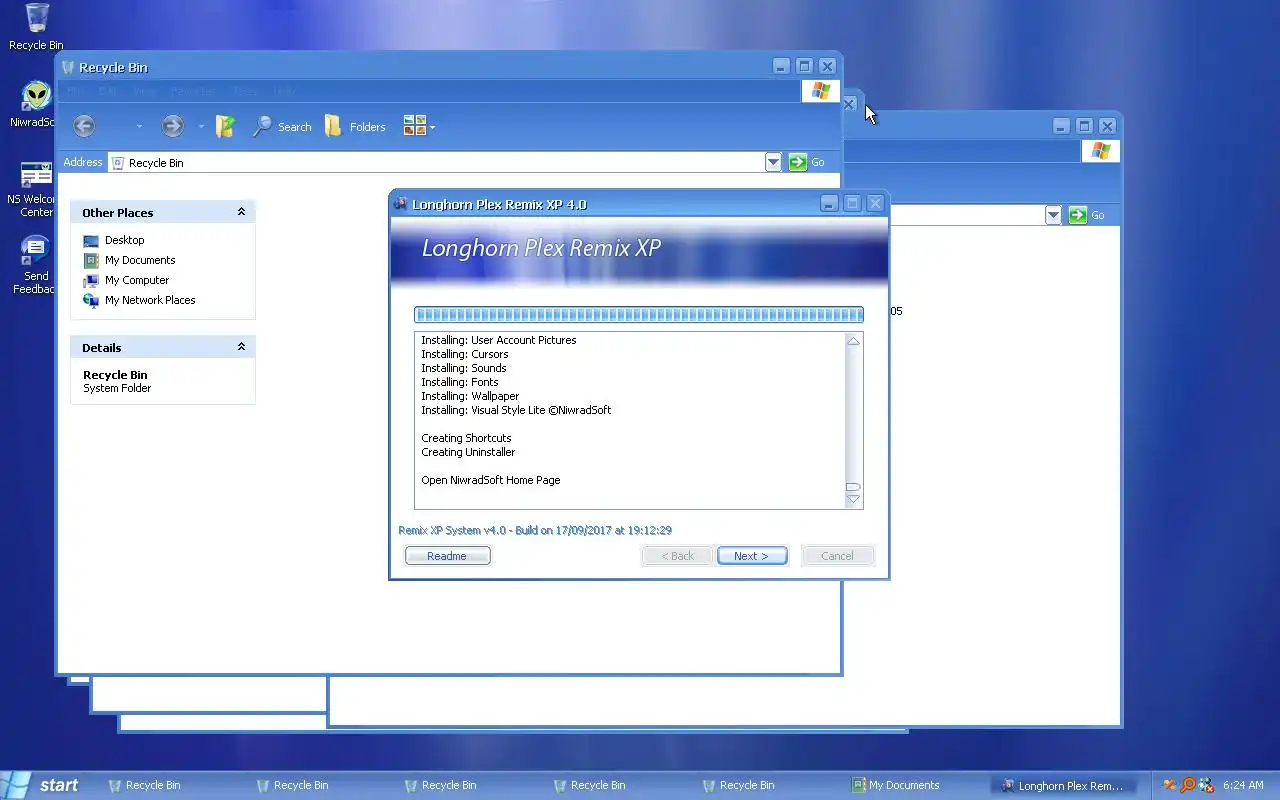Collapse the Other Places panel
Viewport: 1280px width, 800px height.
[x=241, y=212]
